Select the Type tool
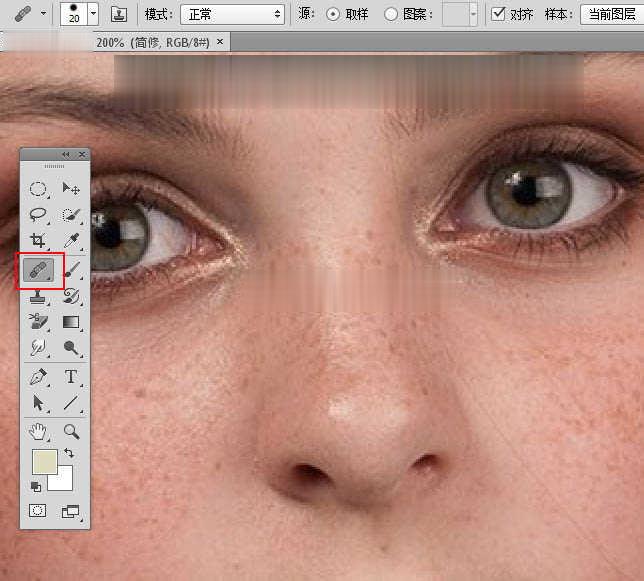Image resolution: width=644 pixels, height=581 pixels. coord(71,377)
